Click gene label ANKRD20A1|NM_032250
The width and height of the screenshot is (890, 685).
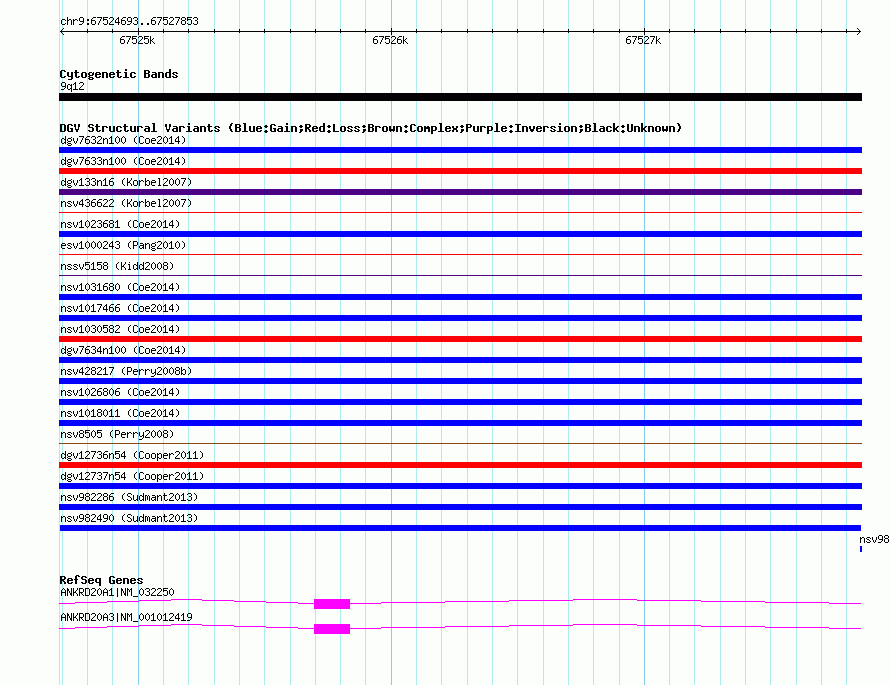(117, 592)
